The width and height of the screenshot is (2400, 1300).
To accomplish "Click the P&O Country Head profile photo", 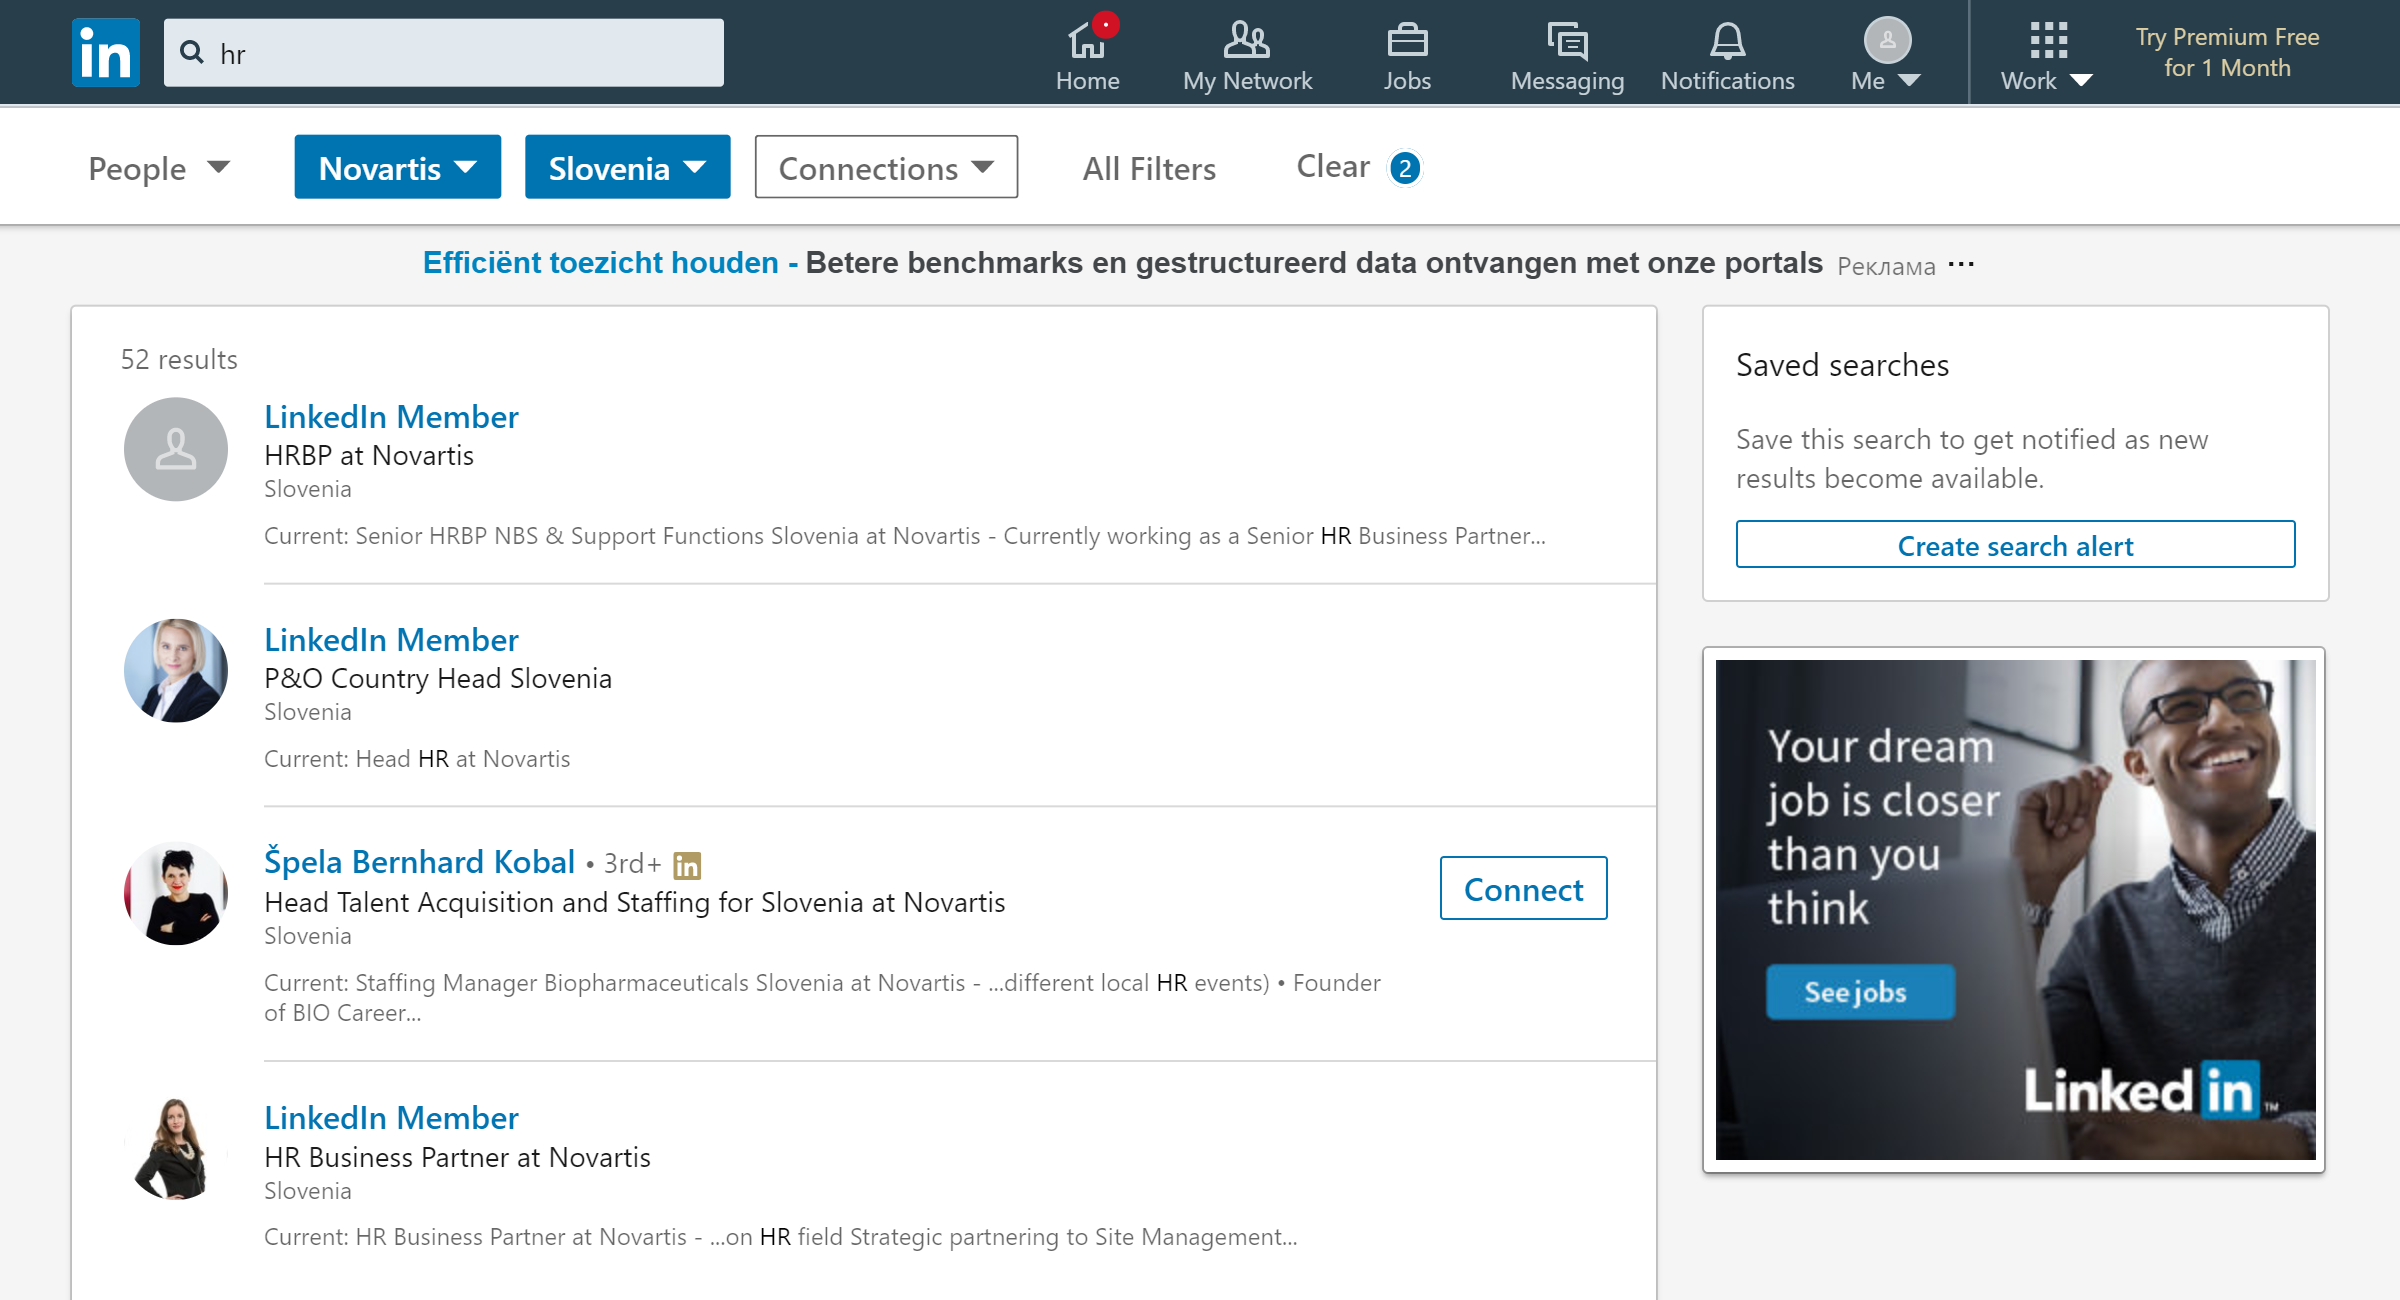I will pos(176,671).
